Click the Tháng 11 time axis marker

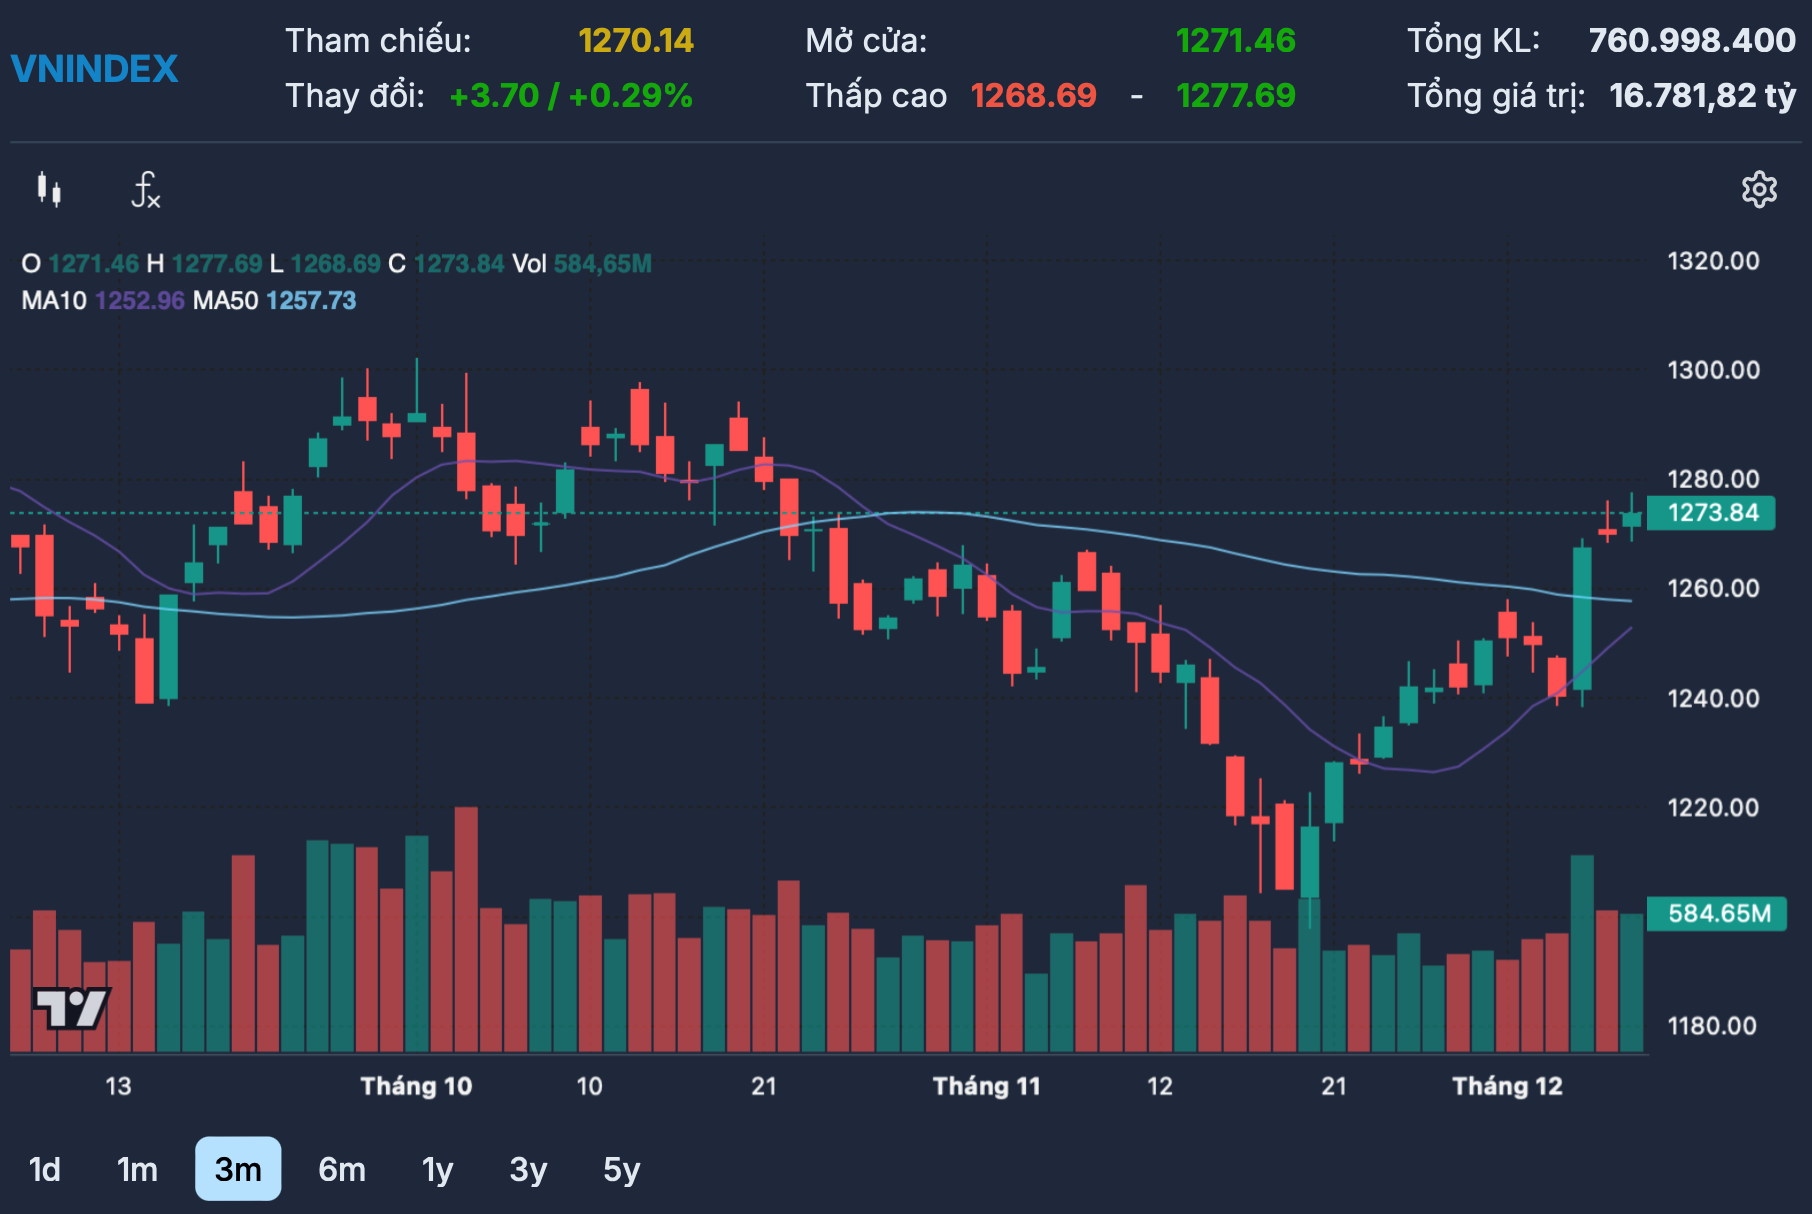pyautogui.click(x=986, y=1086)
